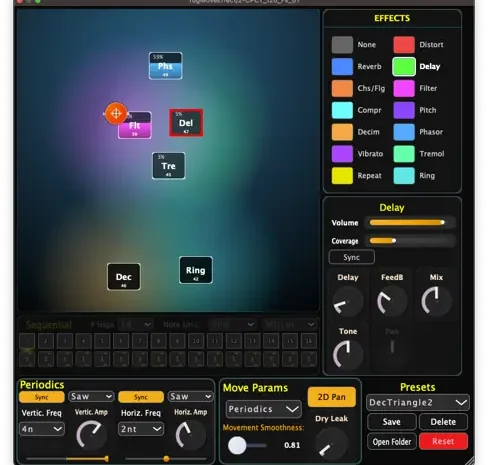
Task: Open the sequencer Note Unit dropdown
Action: tap(231, 324)
